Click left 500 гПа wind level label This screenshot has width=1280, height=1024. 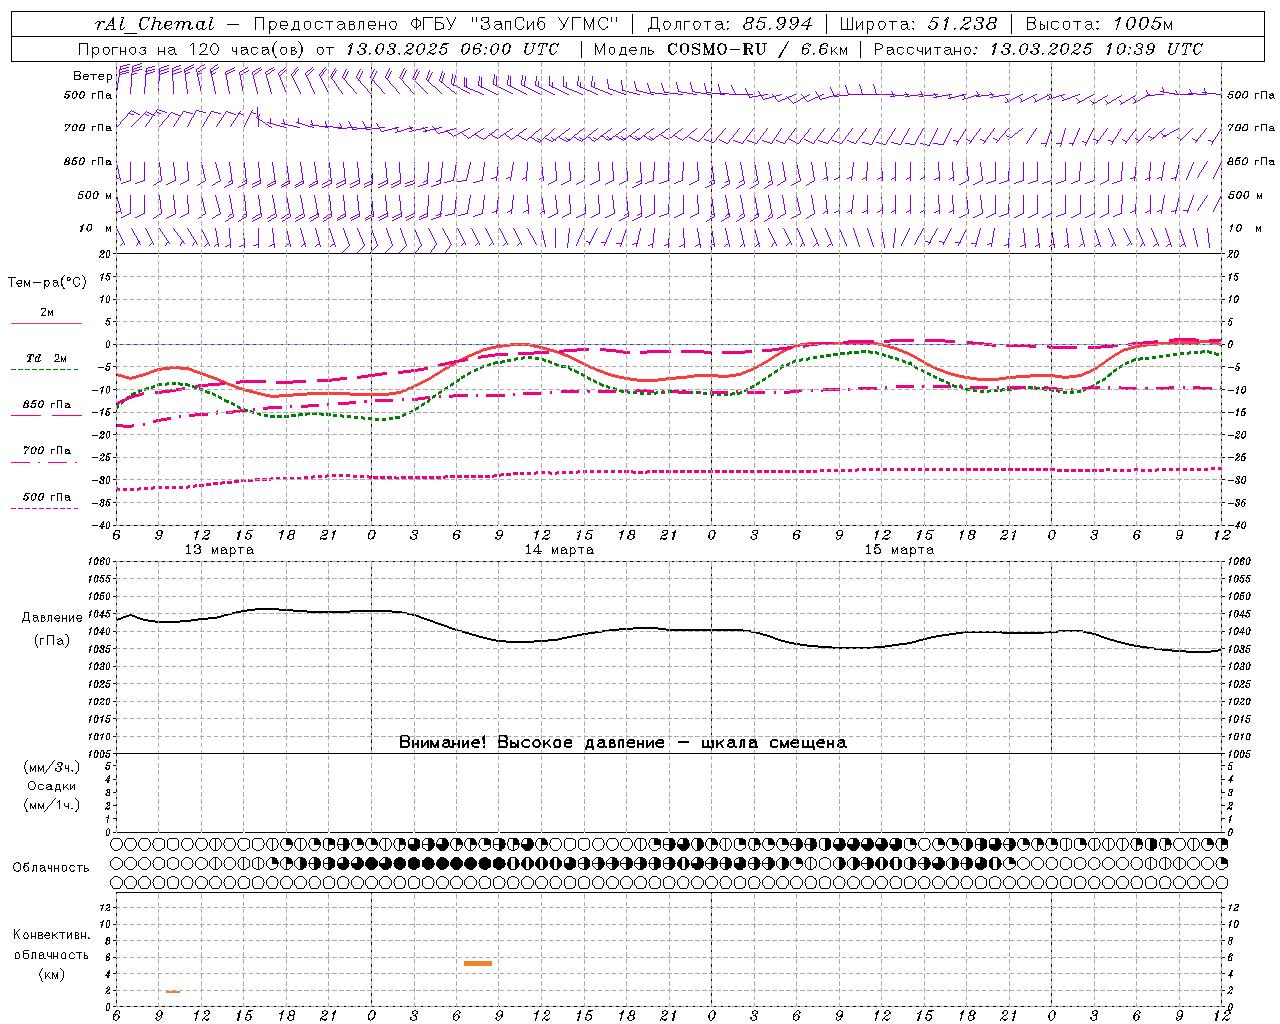pyautogui.click(x=88, y=96)
